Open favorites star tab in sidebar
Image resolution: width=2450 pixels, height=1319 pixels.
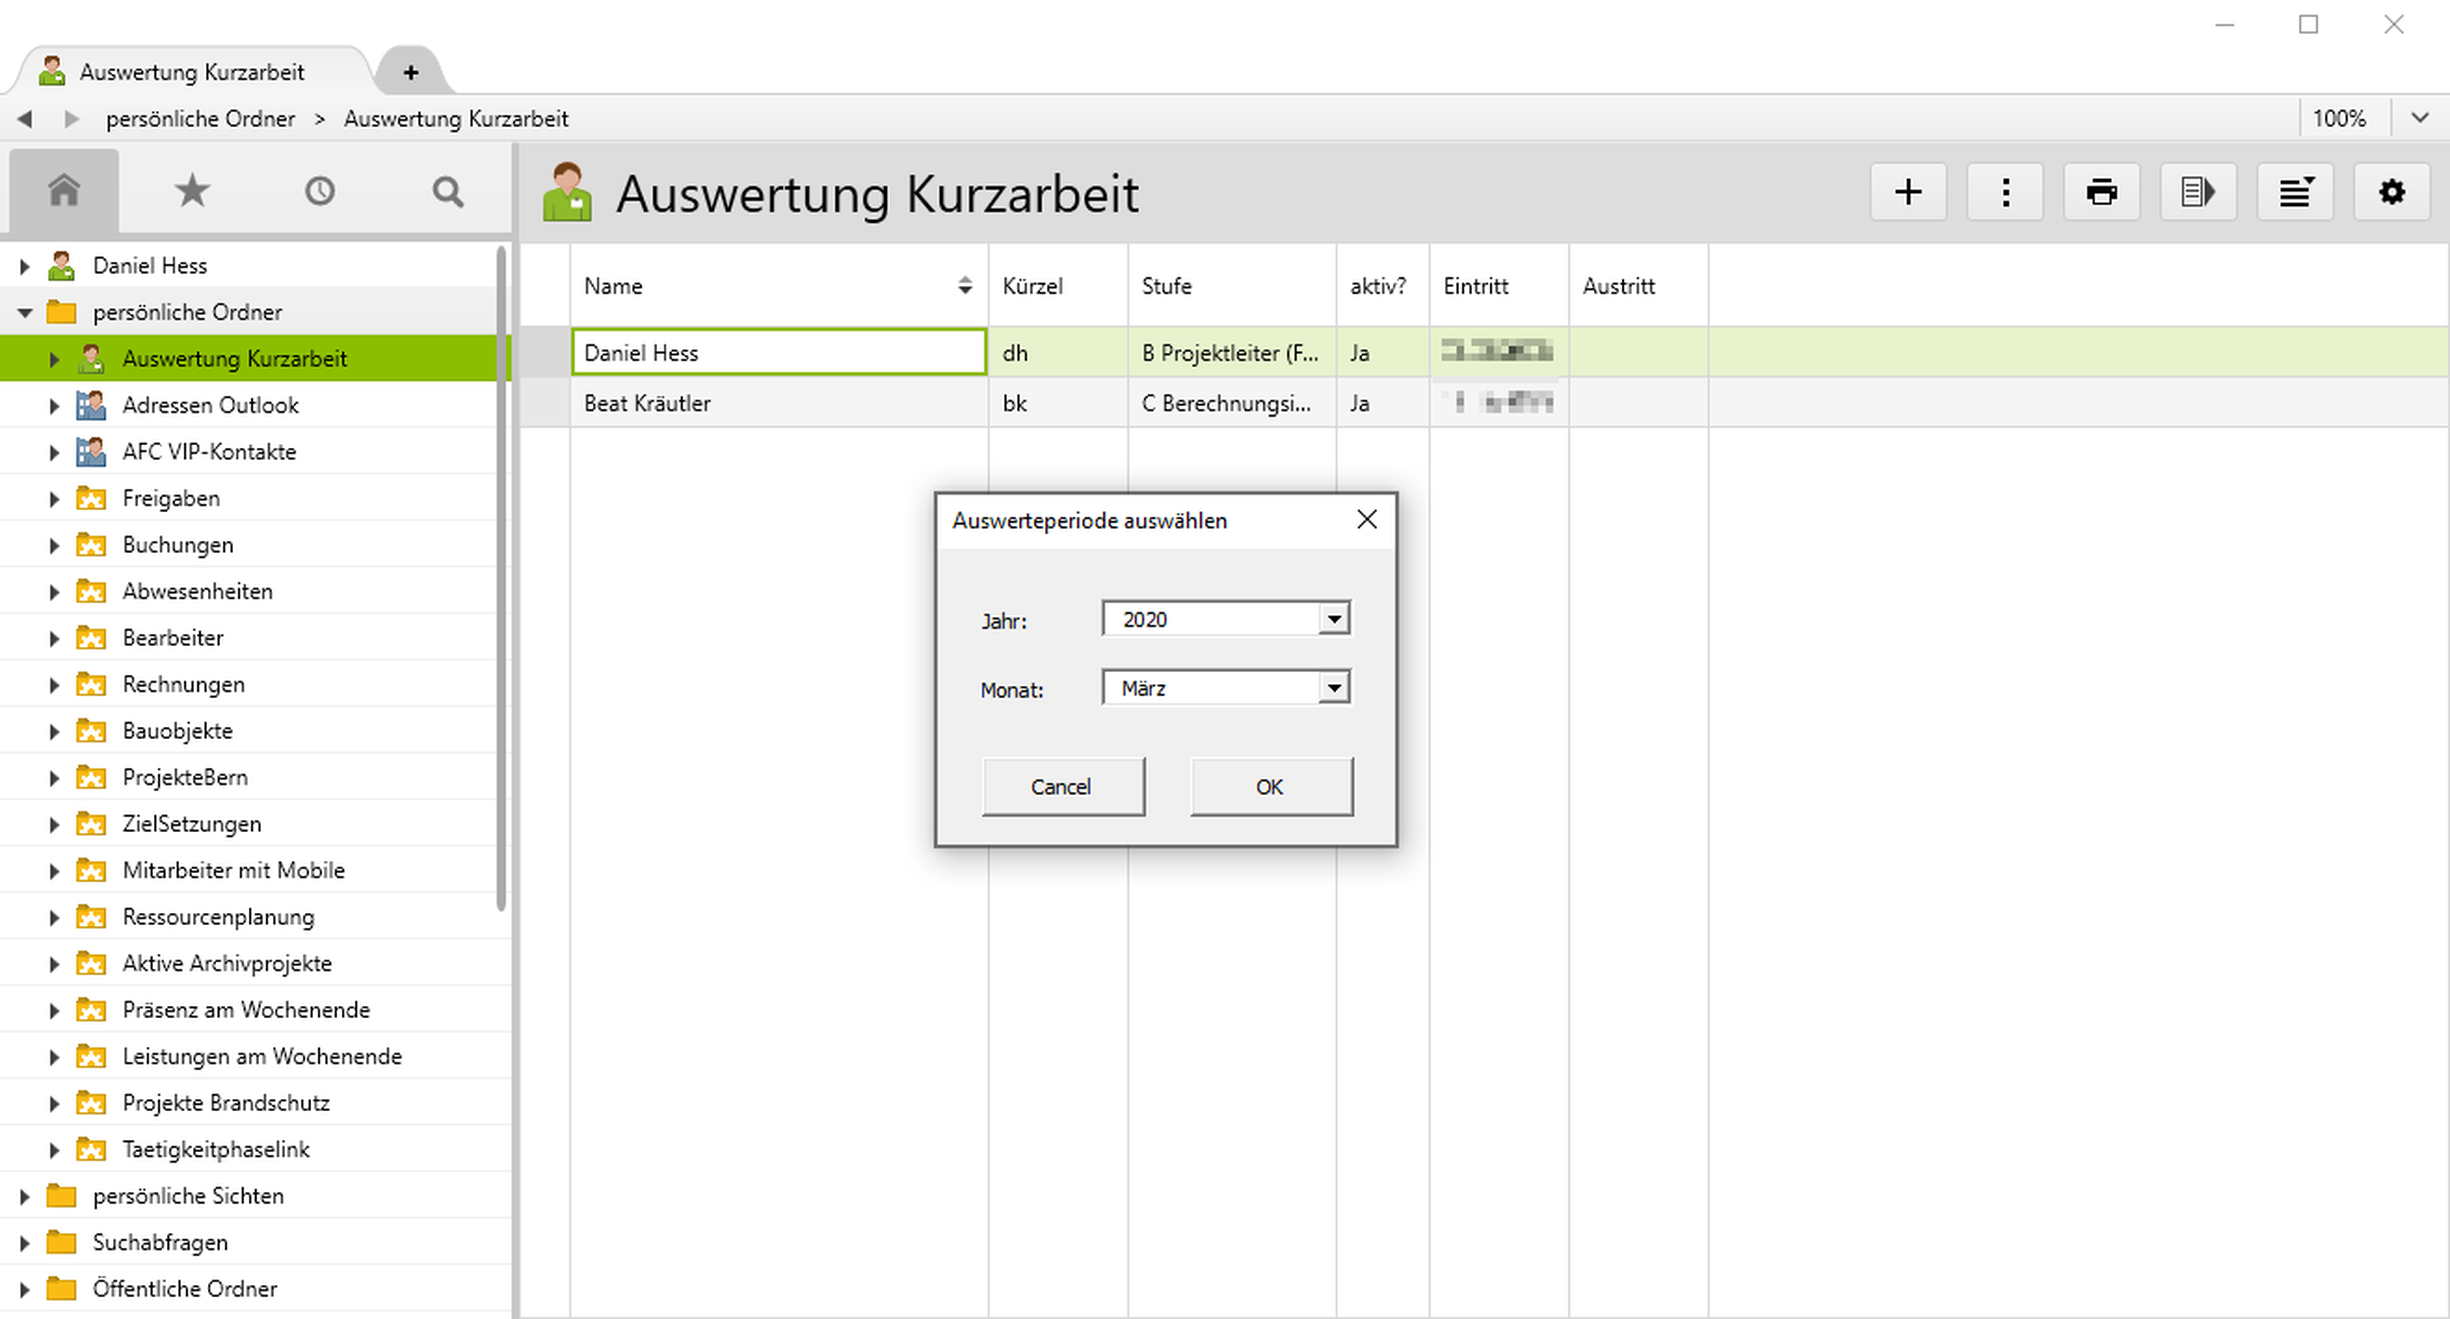pos(192,191)
